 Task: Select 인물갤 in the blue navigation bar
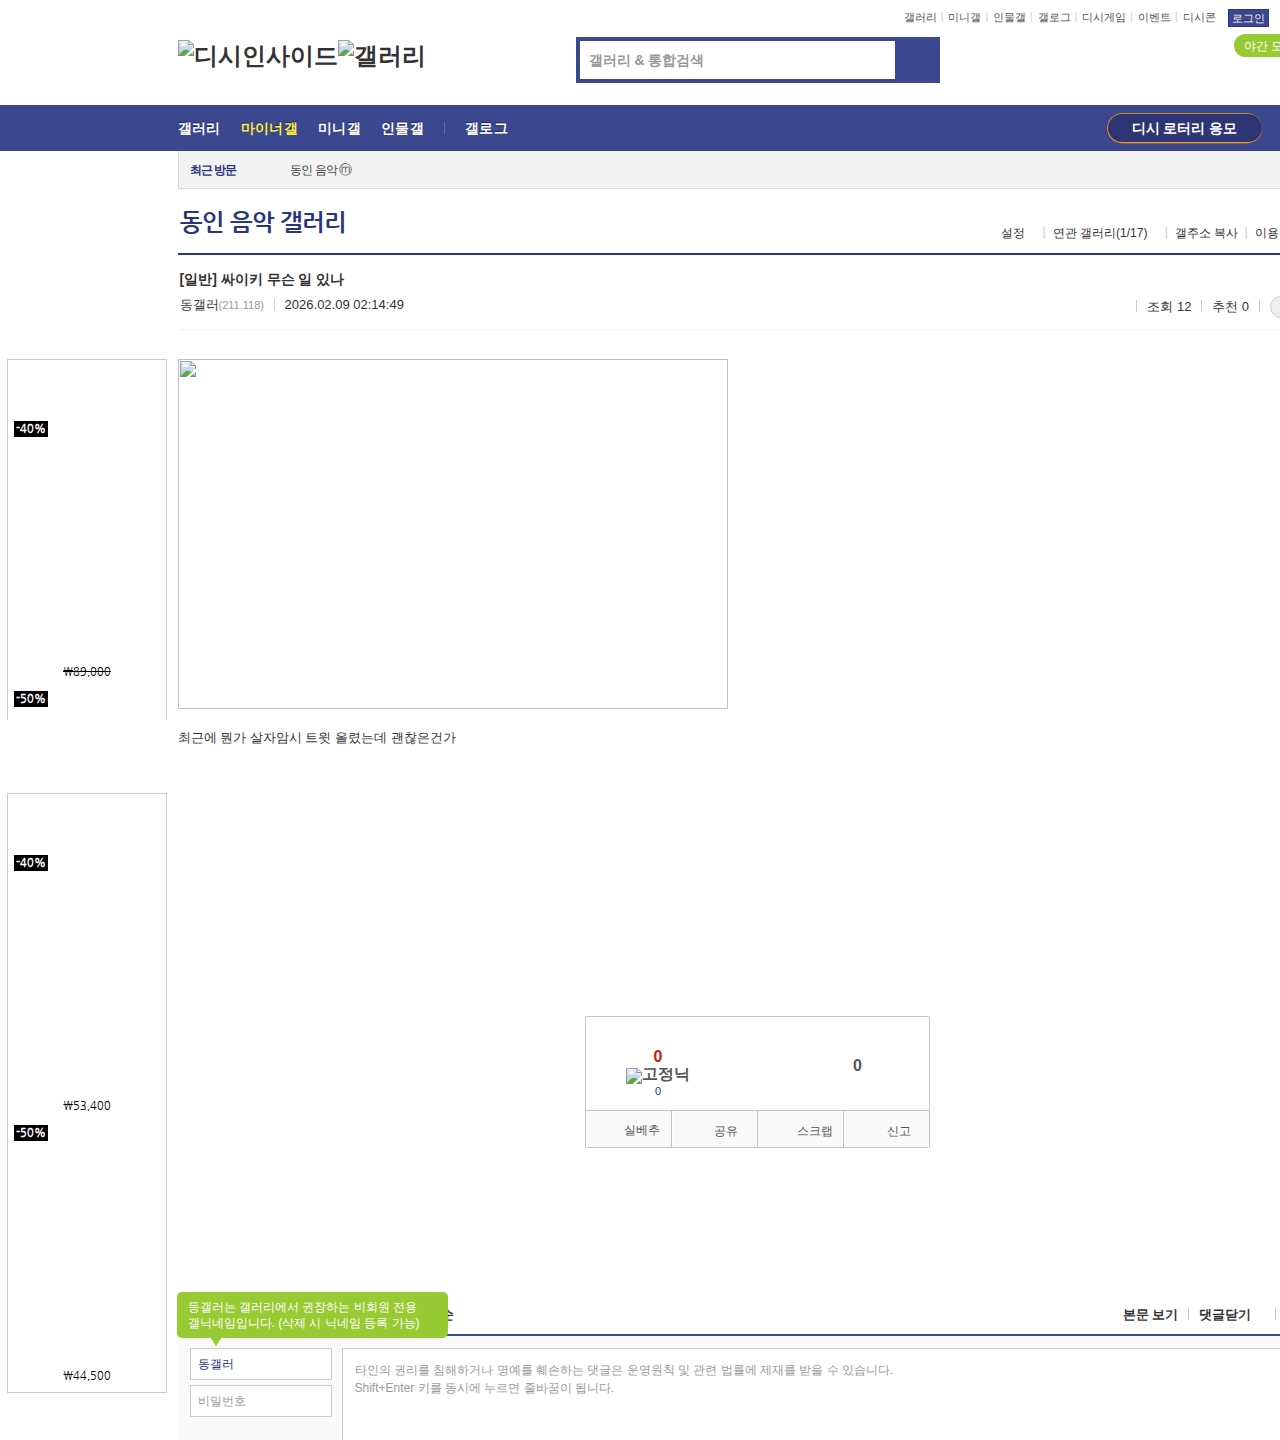pyautogui.click(x=402, y=128)
